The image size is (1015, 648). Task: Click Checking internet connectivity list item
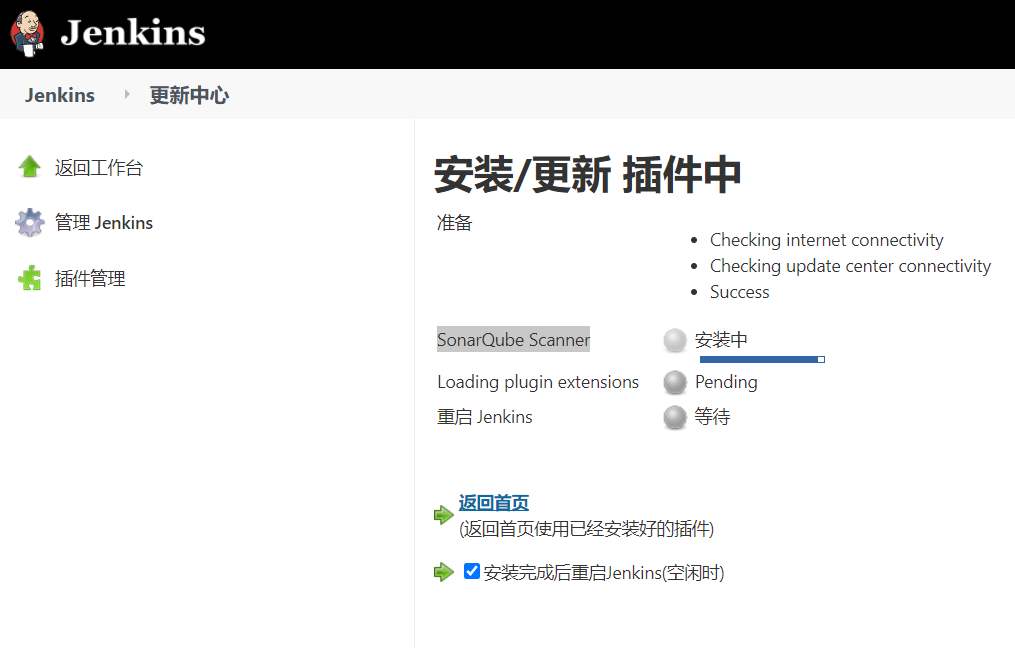click(827, 240)
